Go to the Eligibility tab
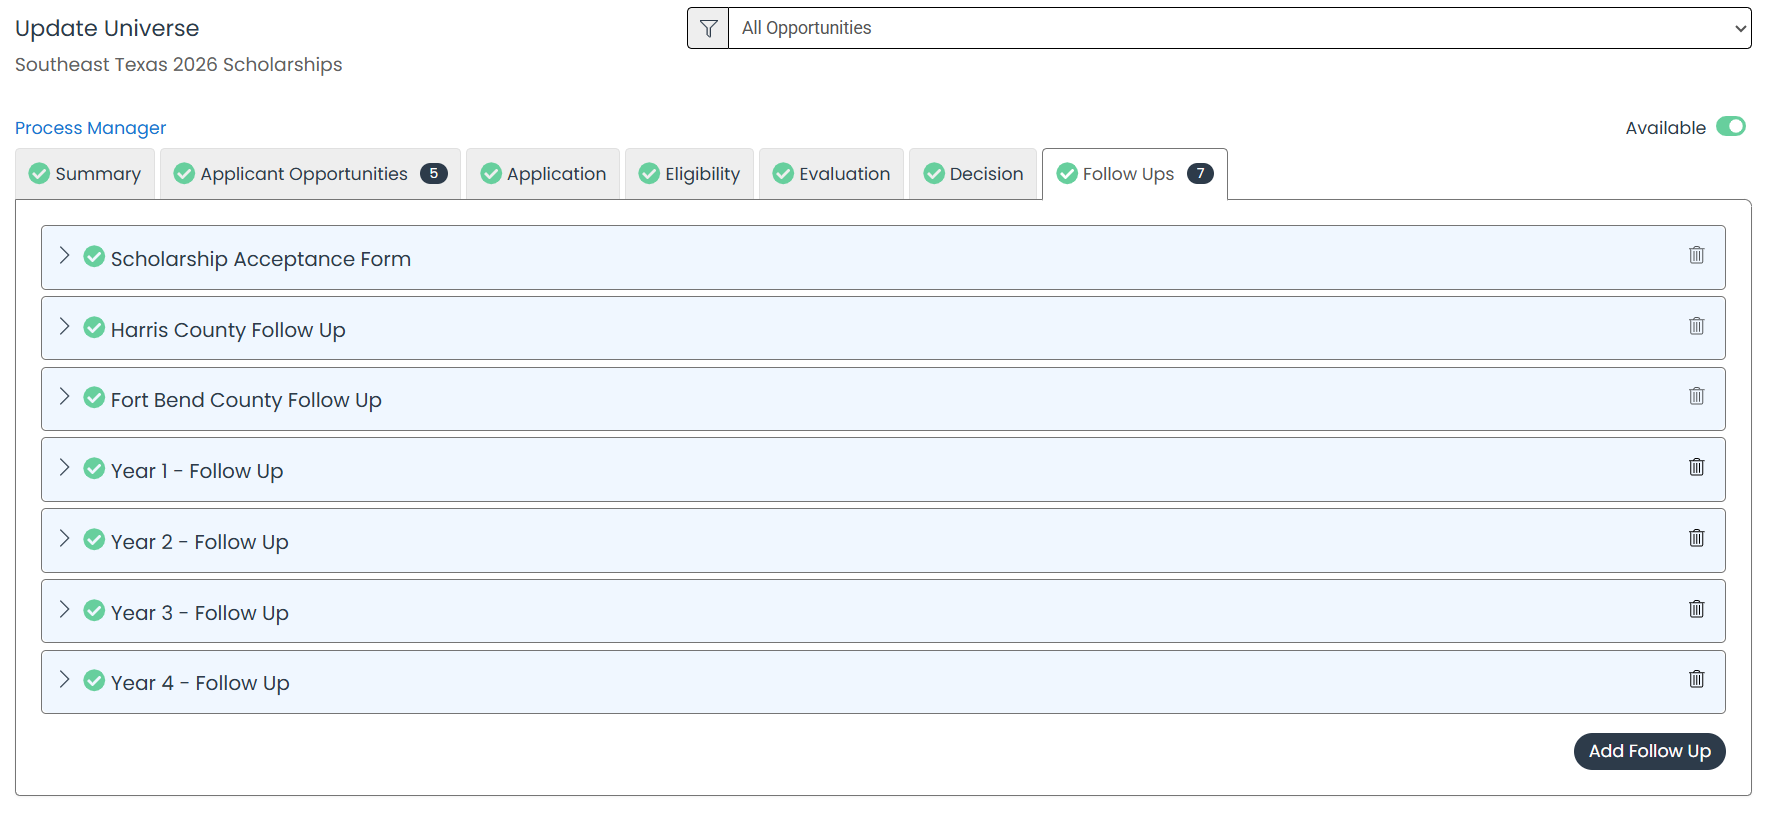Screen dimensions: 1765x823 tap(689, 174)
